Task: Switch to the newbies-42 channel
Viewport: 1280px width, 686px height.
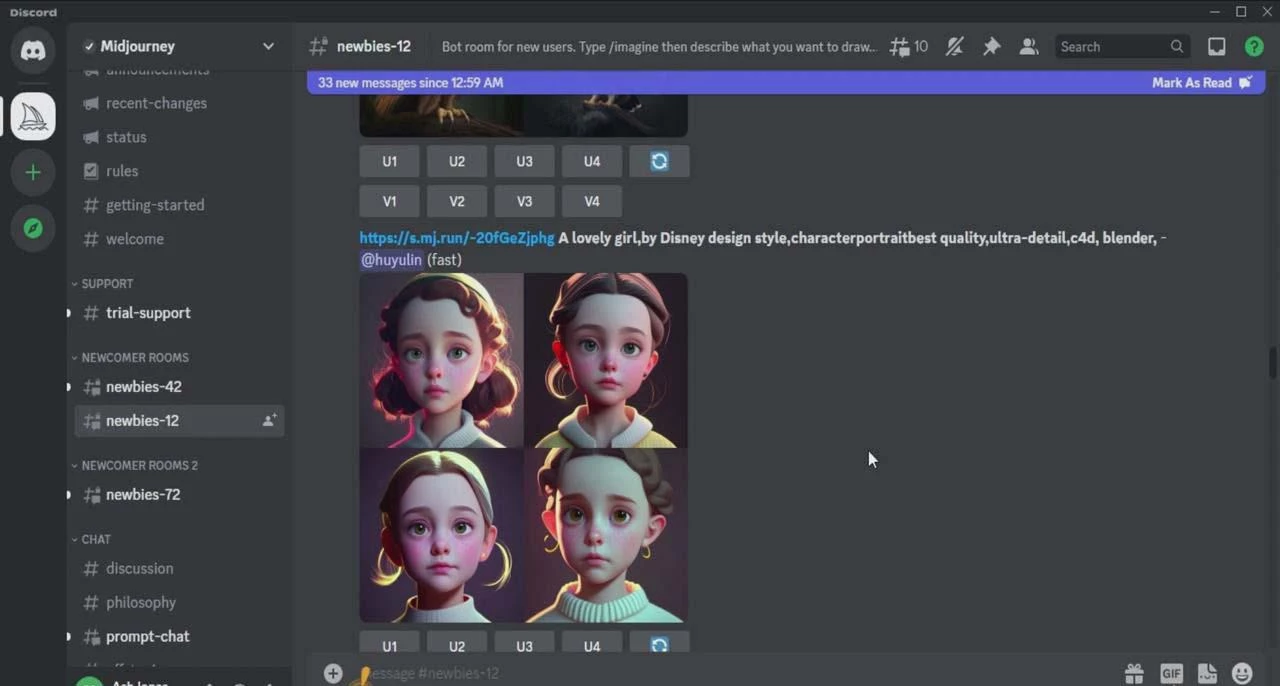Action: point(143,387)
